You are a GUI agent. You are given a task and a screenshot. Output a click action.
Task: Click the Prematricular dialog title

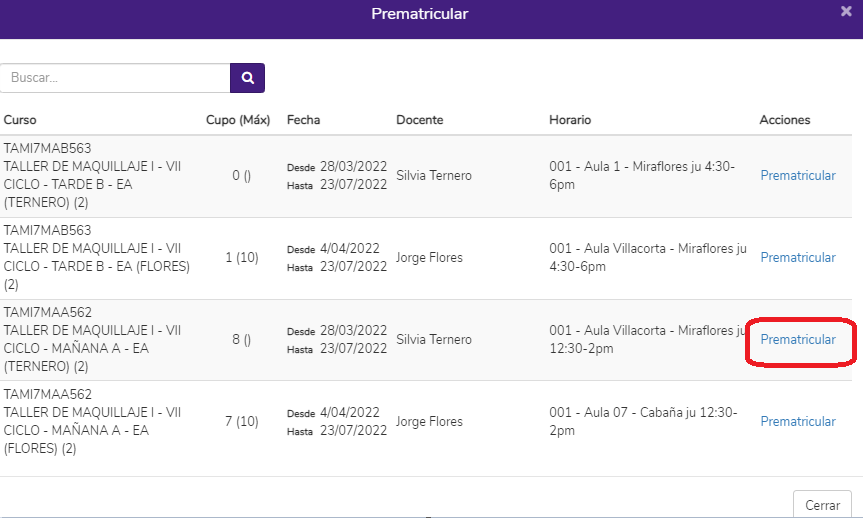tap(419, 14)
